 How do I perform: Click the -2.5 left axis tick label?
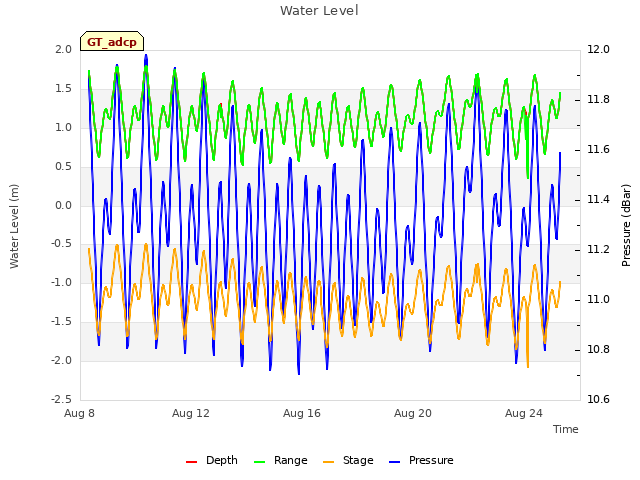pos(61,399)
